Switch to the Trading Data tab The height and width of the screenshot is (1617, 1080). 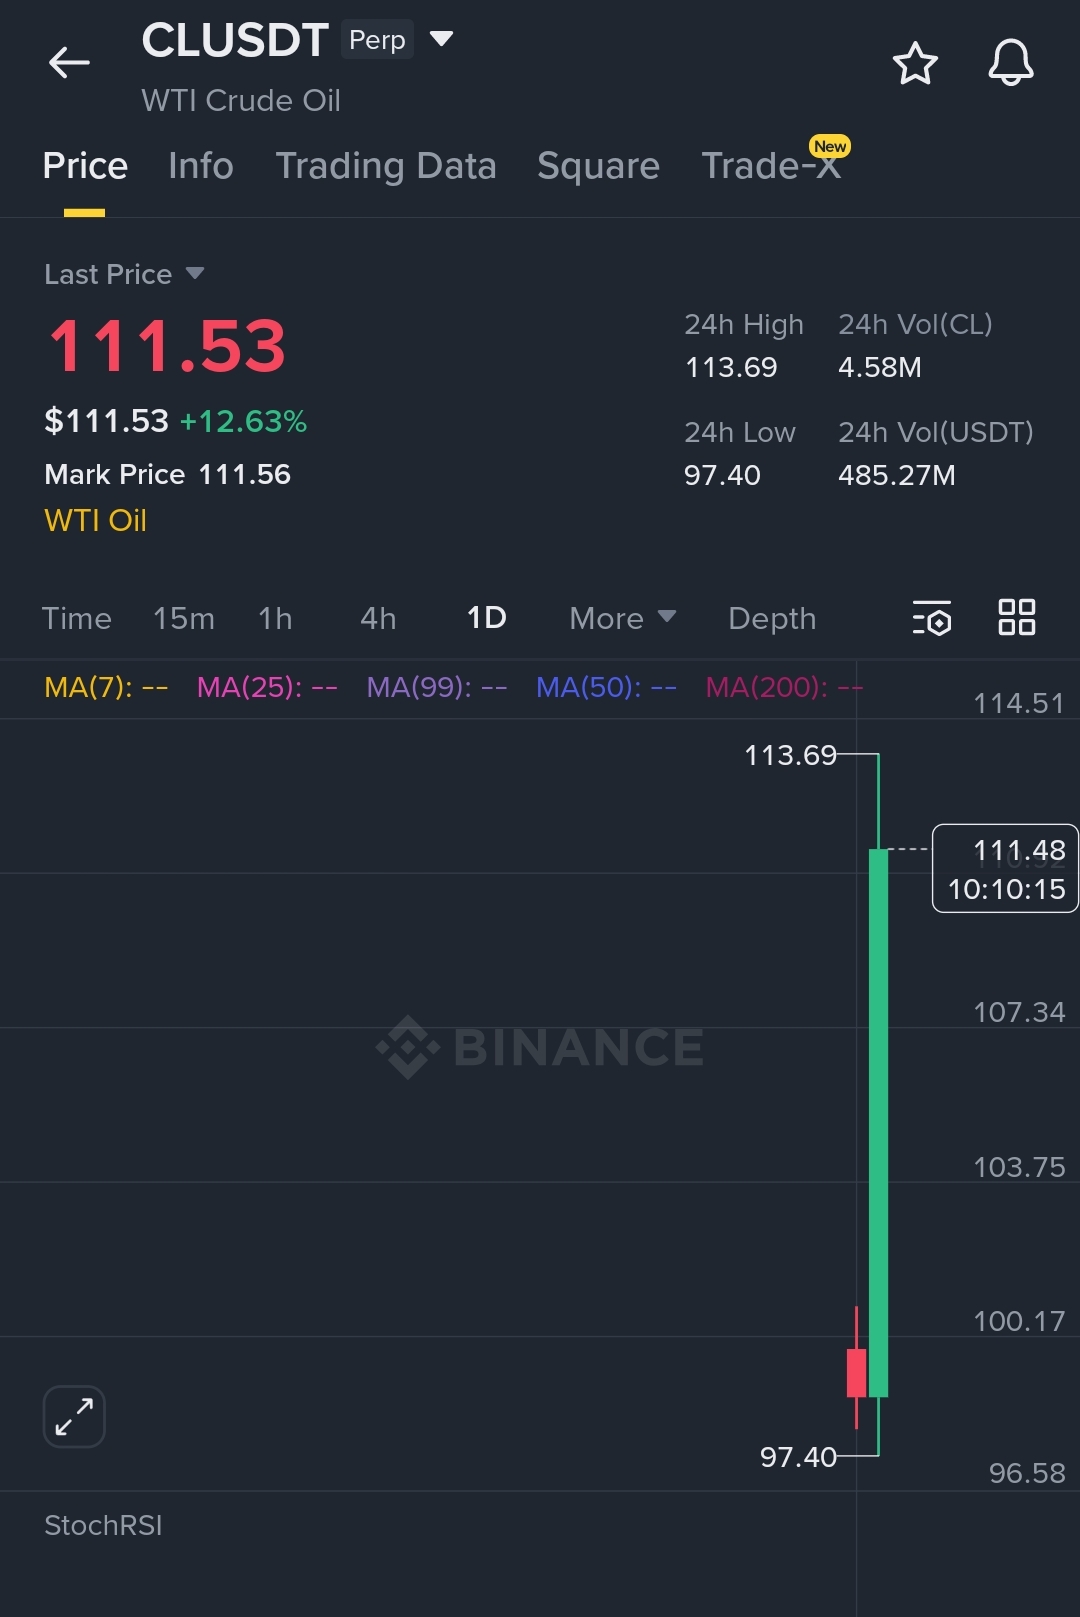[x=386, y=166]
